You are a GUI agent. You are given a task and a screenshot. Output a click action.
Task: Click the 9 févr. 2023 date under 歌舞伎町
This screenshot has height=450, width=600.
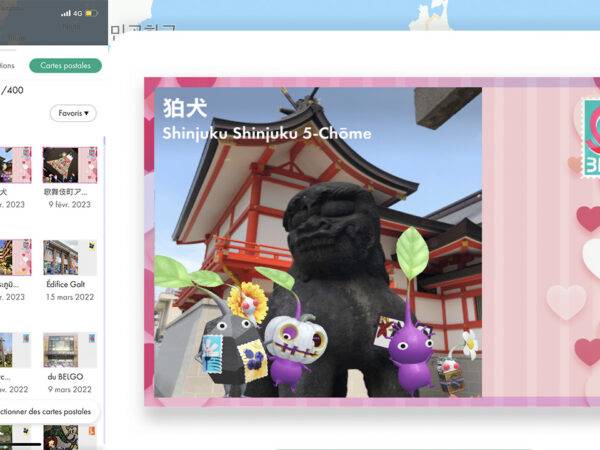(x=70, y=204)
